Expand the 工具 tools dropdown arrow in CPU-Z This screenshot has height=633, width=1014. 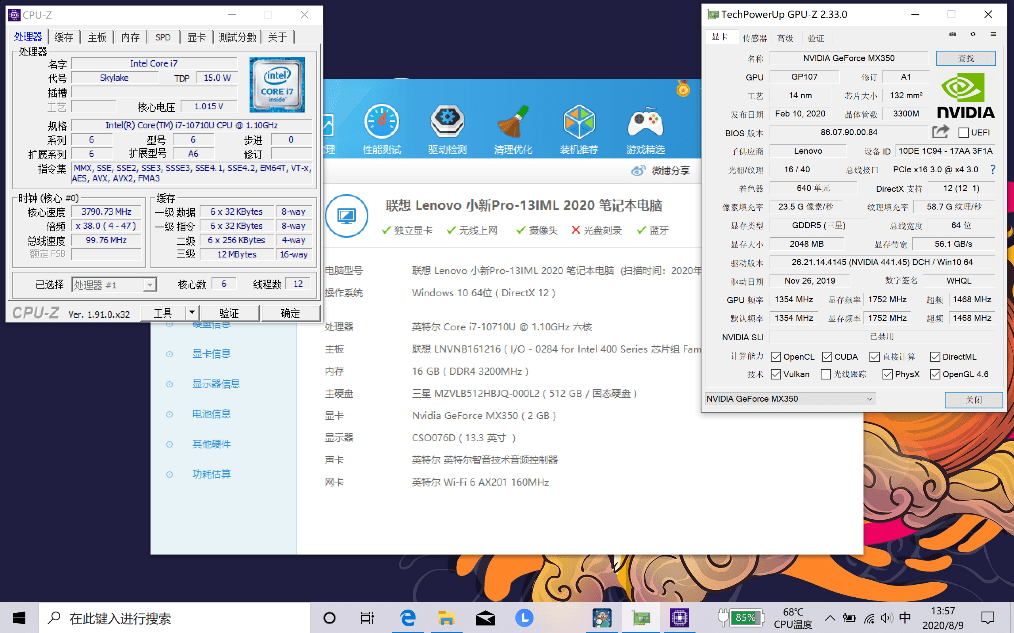pyautogui.click(x=192, y=313)
